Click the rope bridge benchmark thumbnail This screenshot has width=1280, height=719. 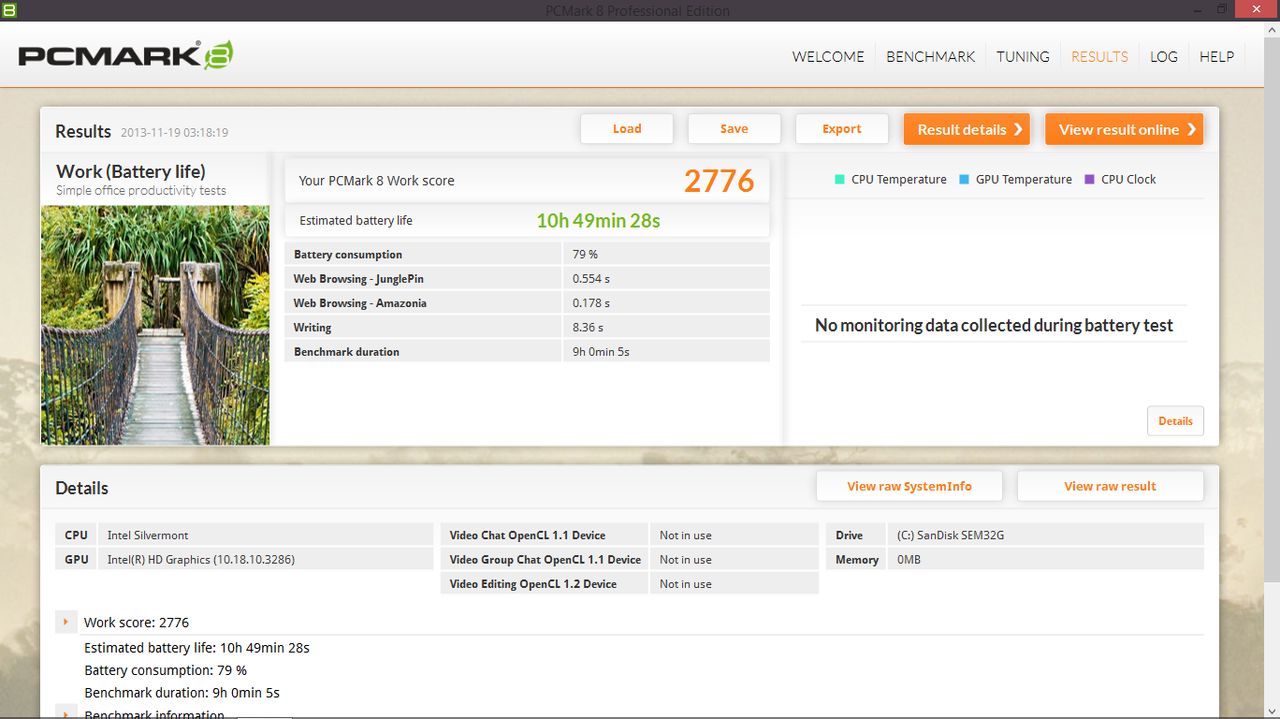(155, 325)
